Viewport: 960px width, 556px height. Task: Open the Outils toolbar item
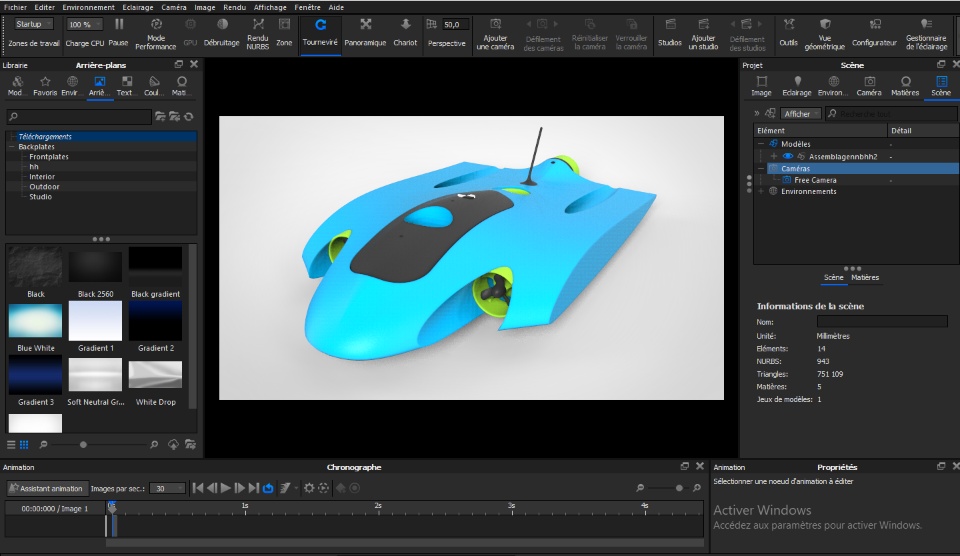789,32
